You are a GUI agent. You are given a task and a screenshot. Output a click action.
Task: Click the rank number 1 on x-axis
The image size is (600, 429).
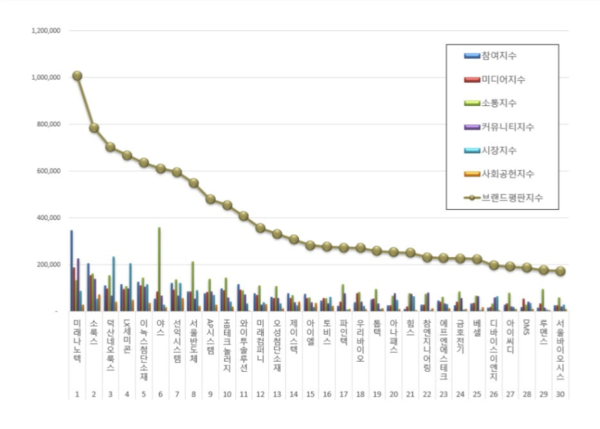[x=77, y=395]
